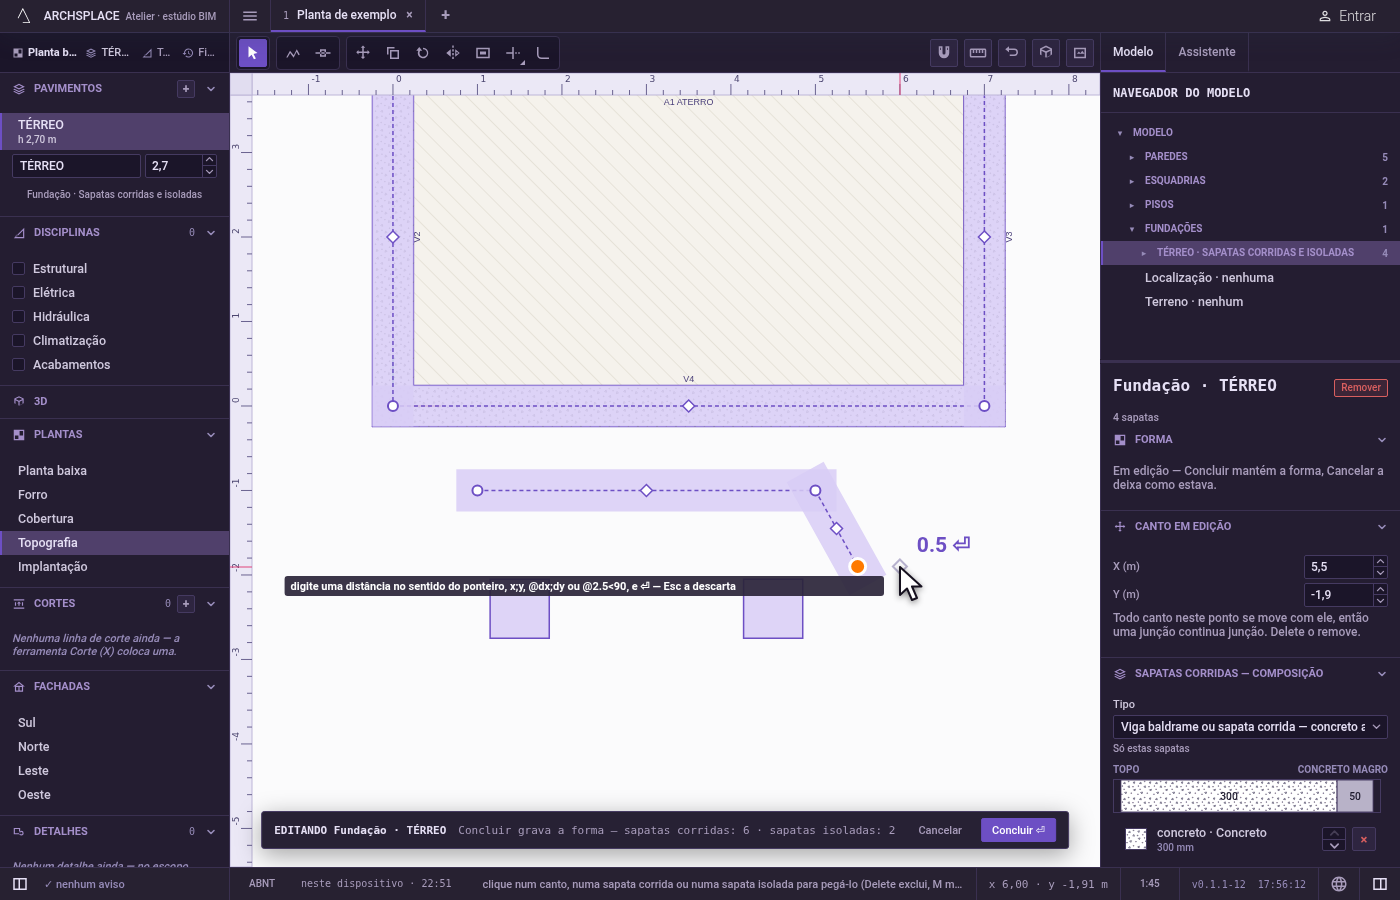Open the Topografia plan view
The image size is (1400, 900).
(x=114, y=543)
